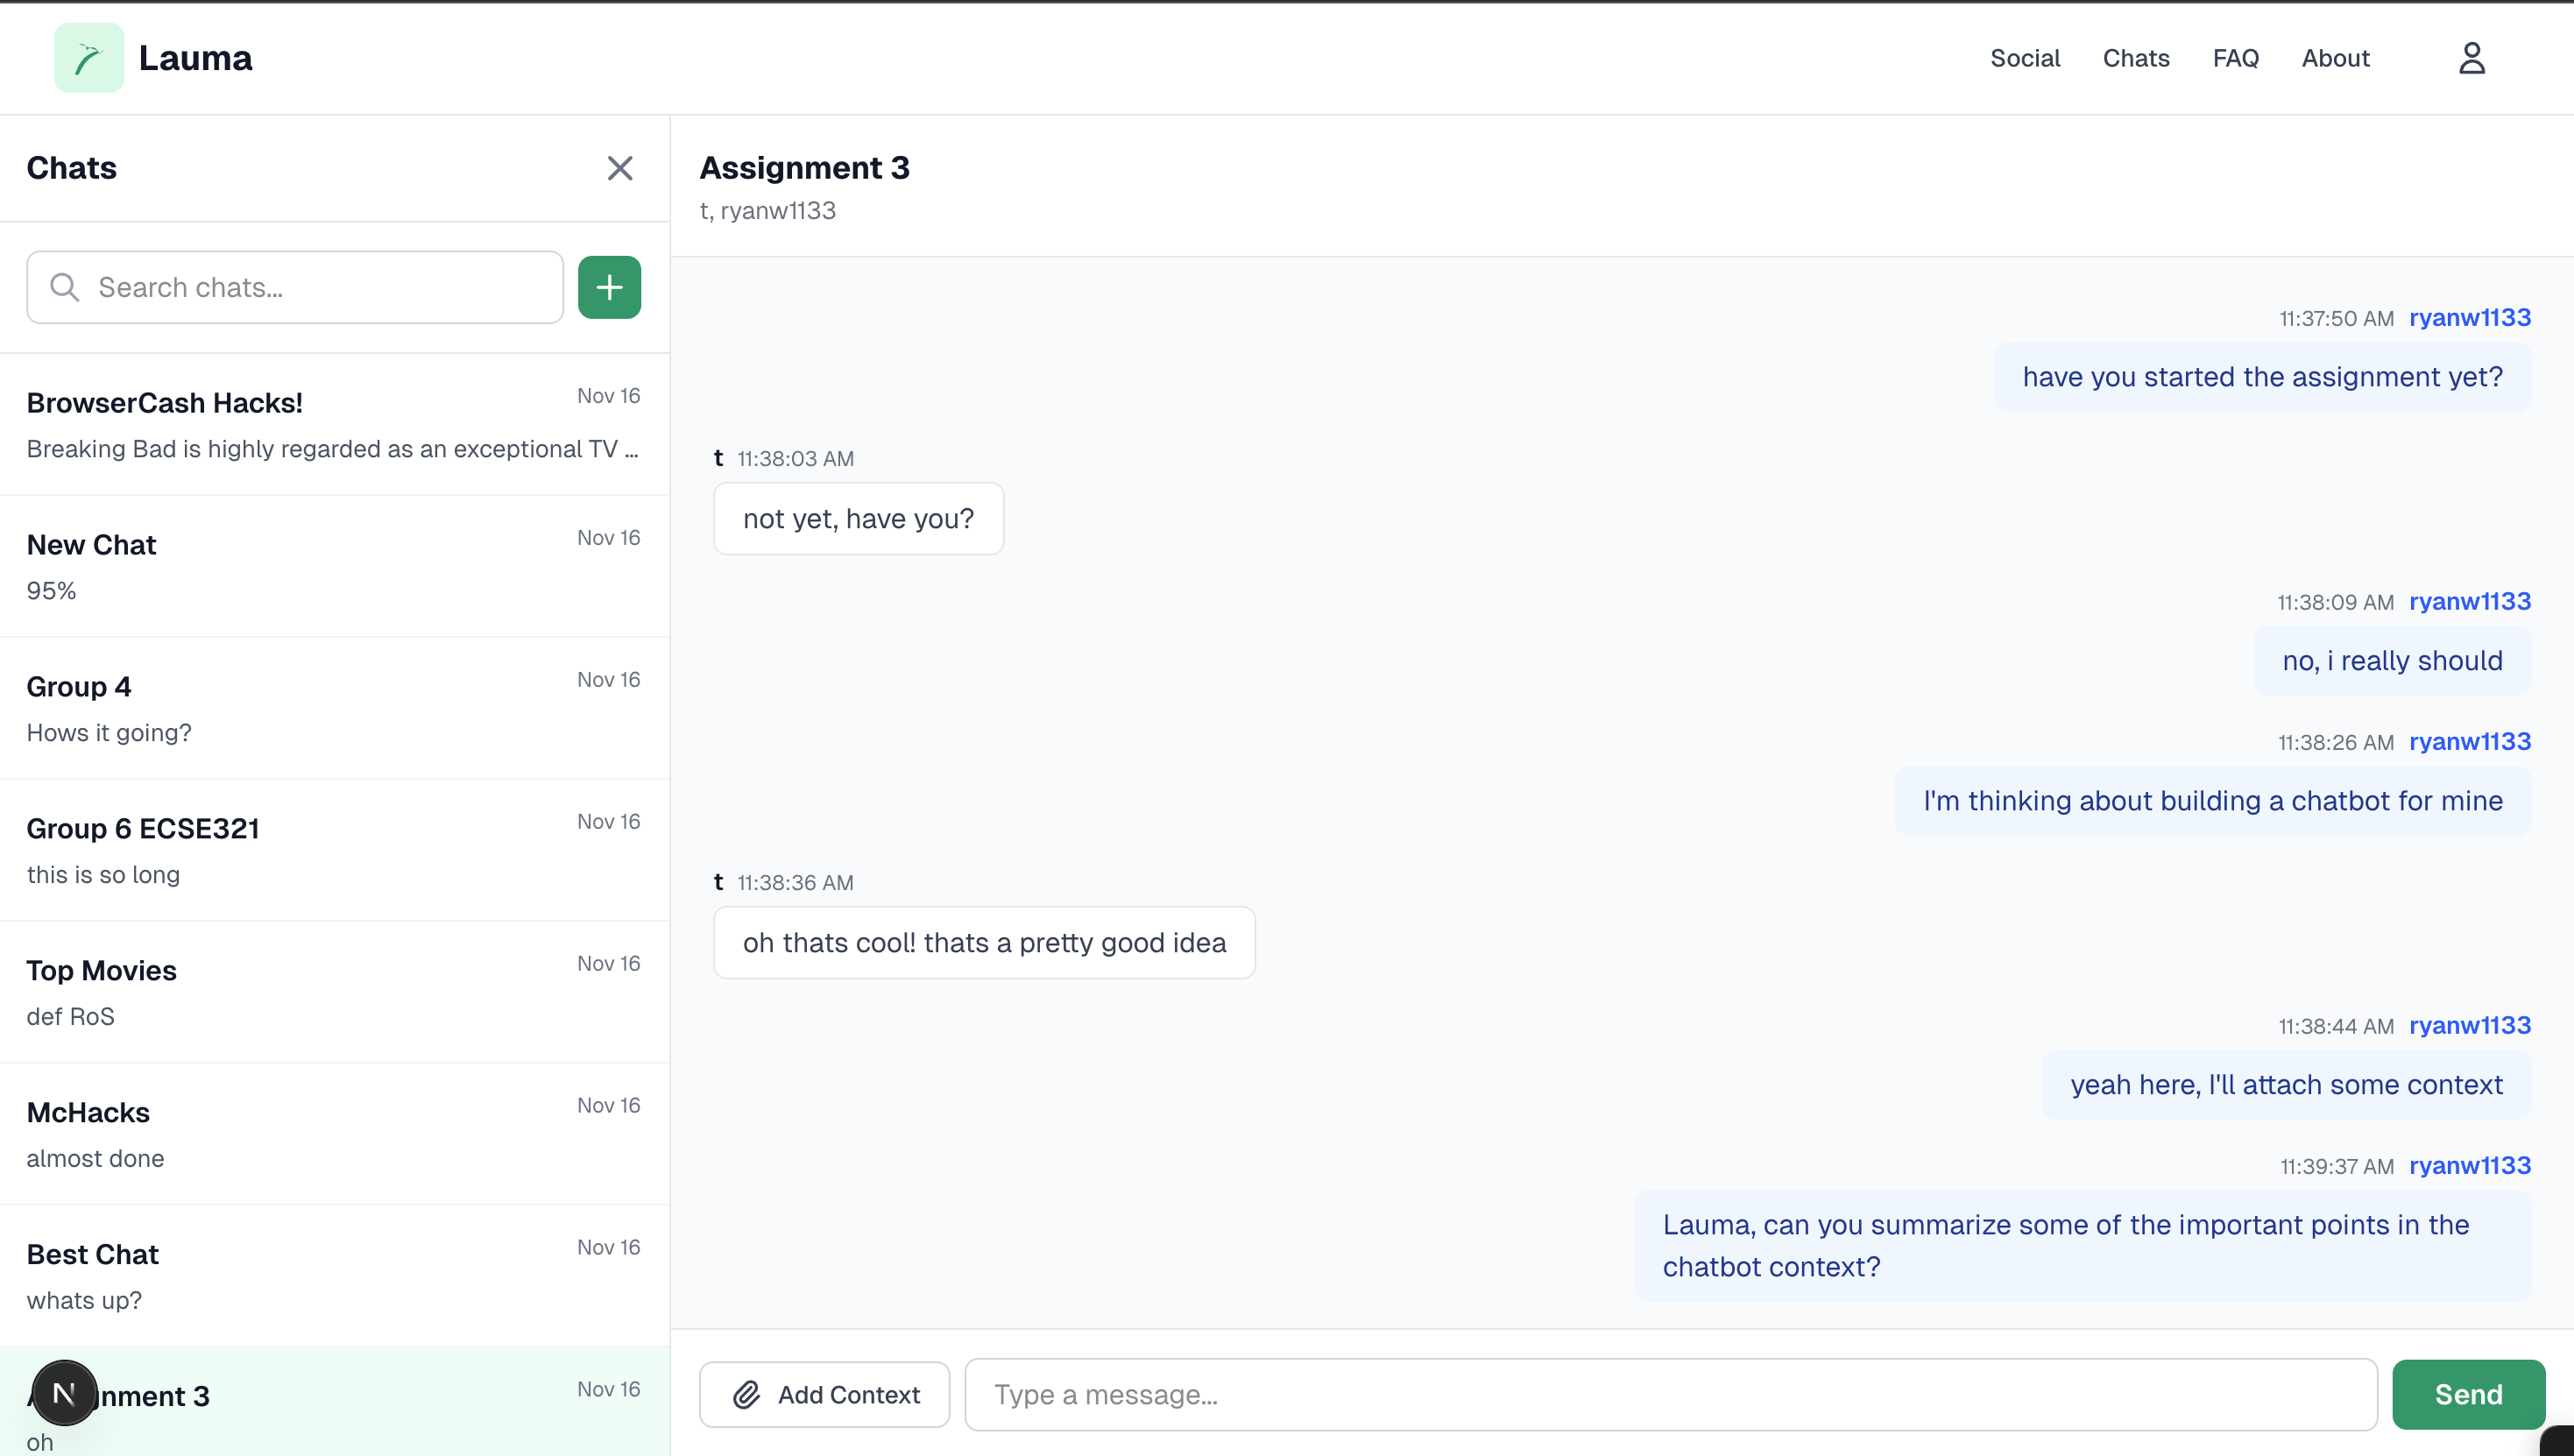Close the Chats sidebar panel
This screenshot has height=1456, width=2574.
click(620, 168)
